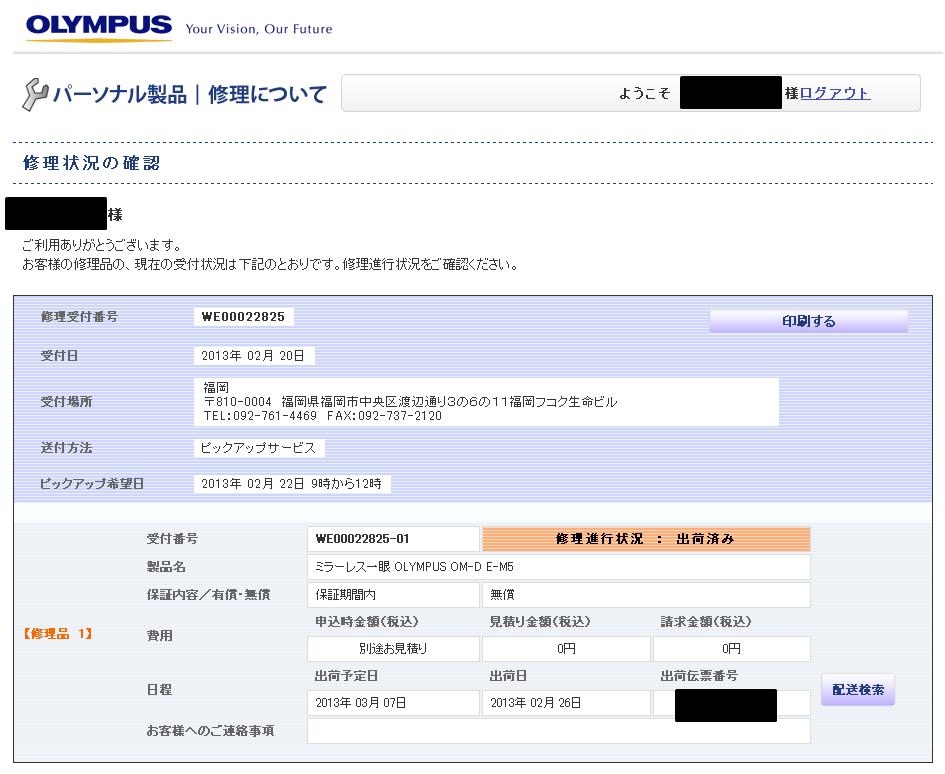Click scheduled ship date 2013年 03月 07日
The width and height of the screenshot is (945, 774).
point(393,703)
